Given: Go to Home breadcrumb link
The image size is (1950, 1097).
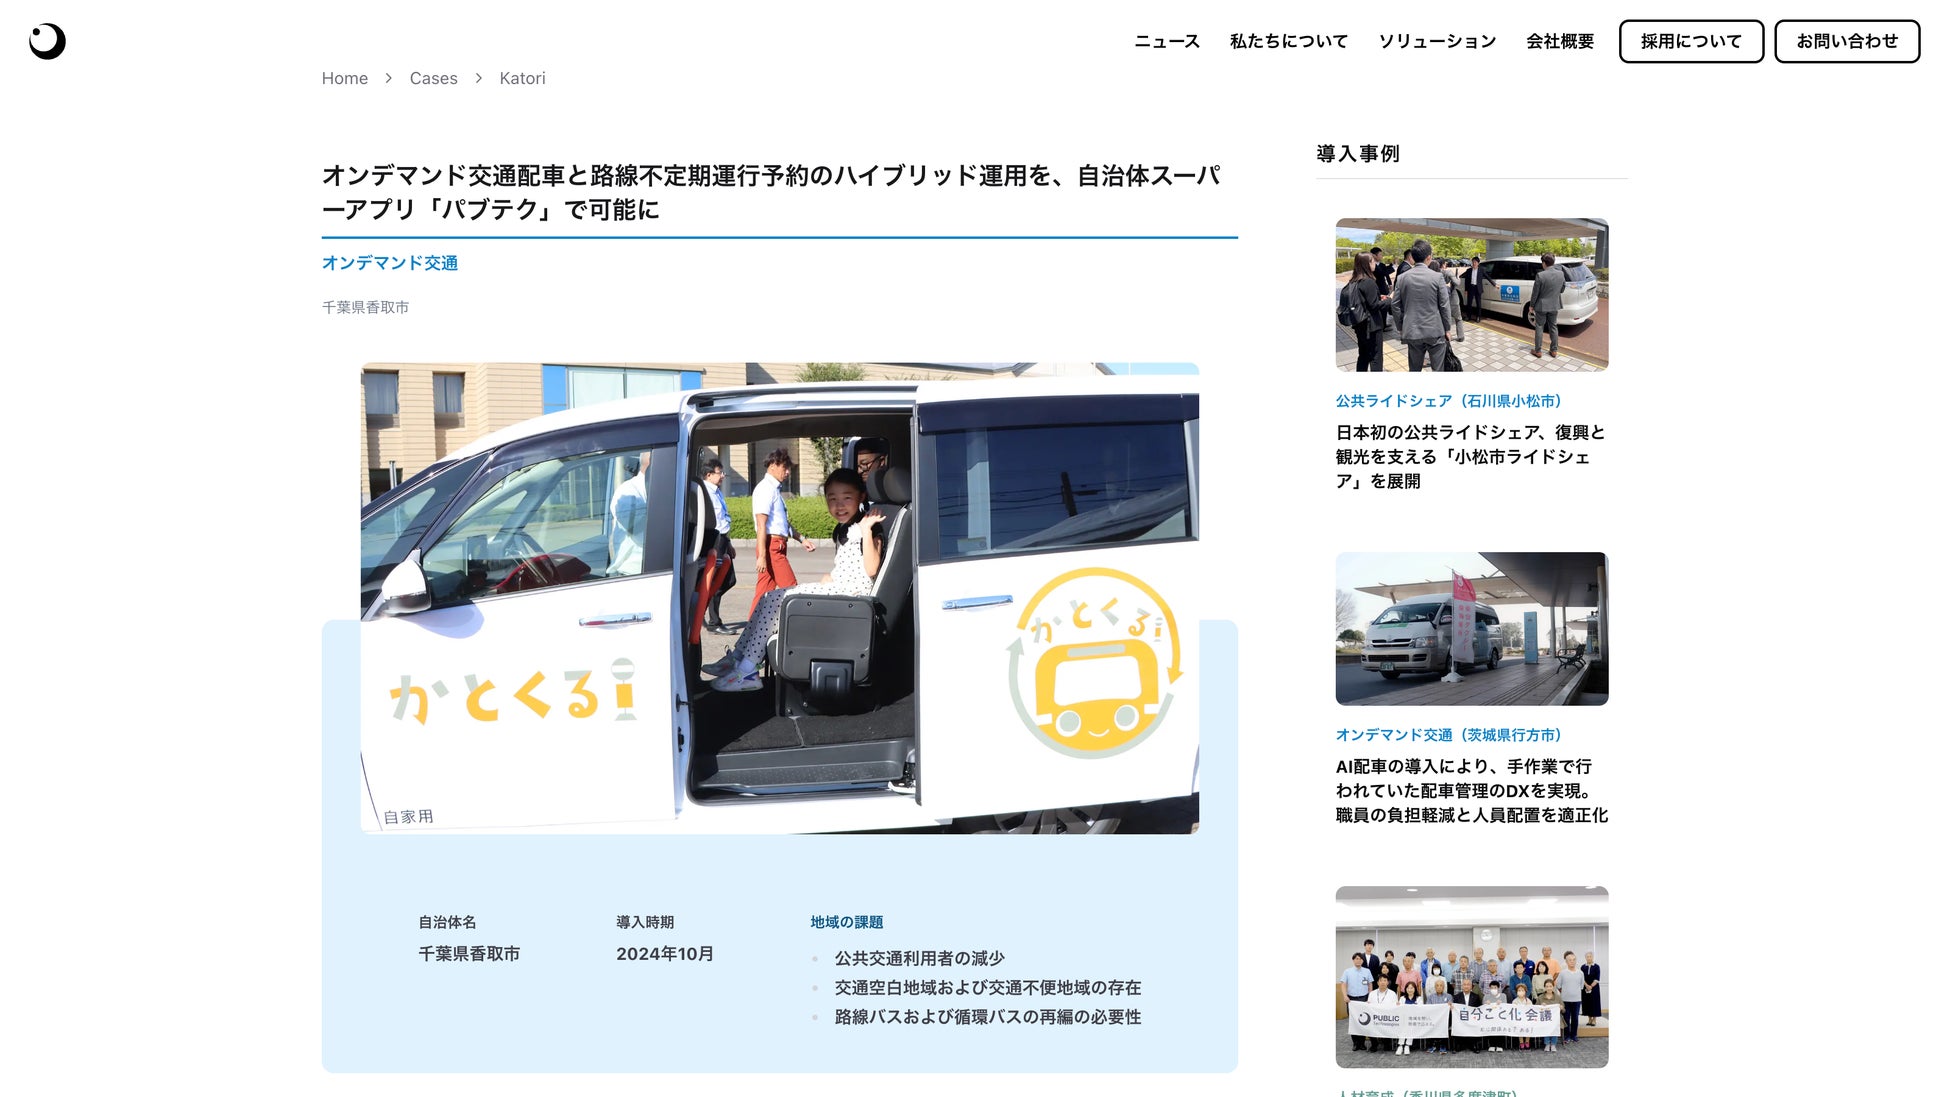Looking at the screenshot, I should pyautogui.click(x=344, y=78).
